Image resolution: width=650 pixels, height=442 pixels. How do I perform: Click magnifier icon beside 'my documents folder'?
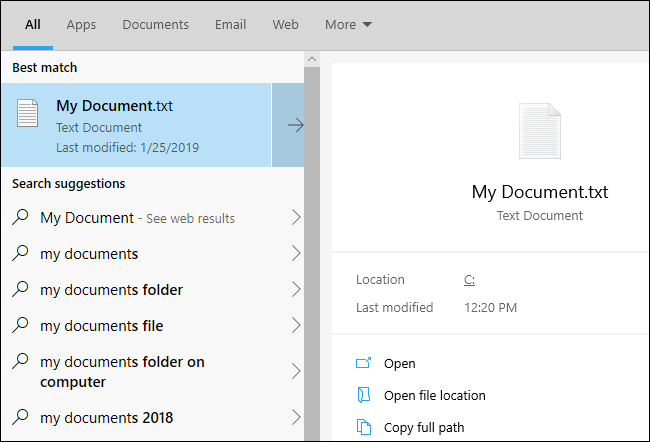(x=20, y=289)
